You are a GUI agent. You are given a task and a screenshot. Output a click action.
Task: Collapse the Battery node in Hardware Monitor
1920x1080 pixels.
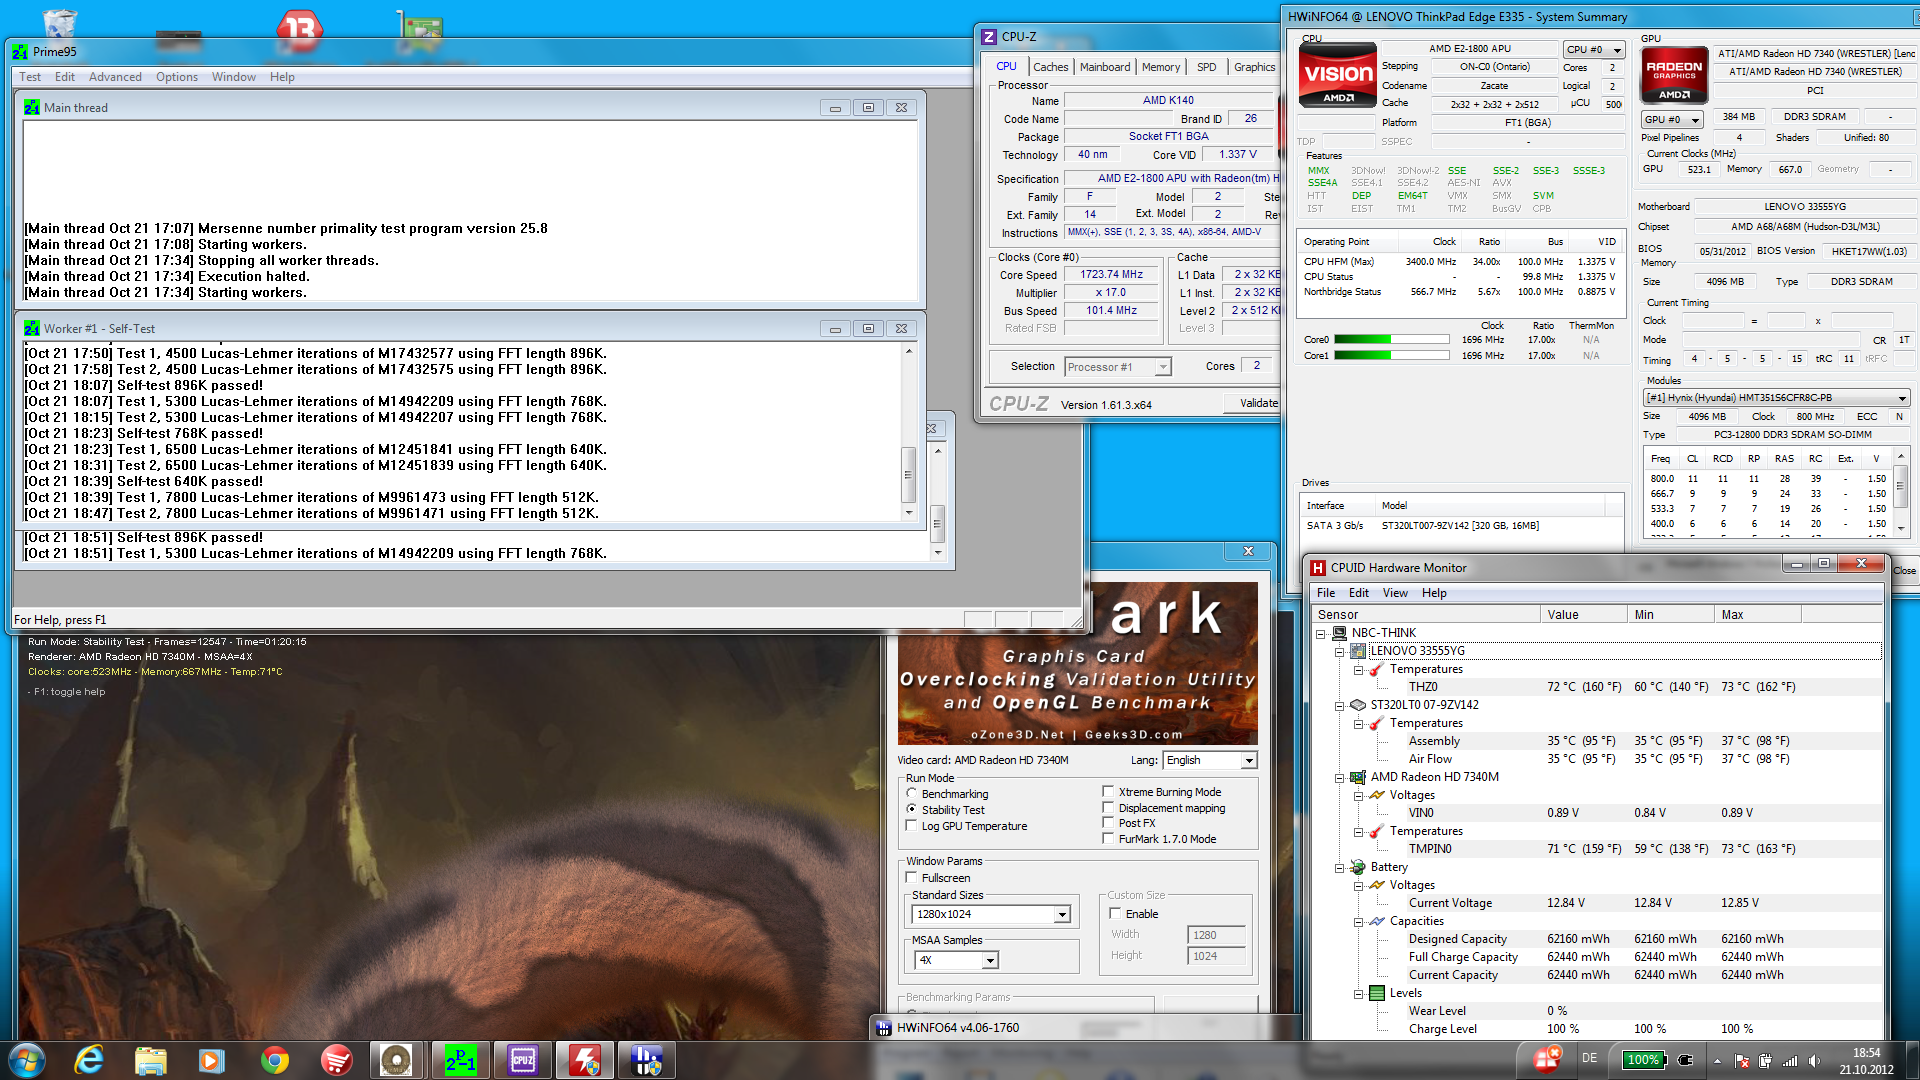click(1339, 867)
